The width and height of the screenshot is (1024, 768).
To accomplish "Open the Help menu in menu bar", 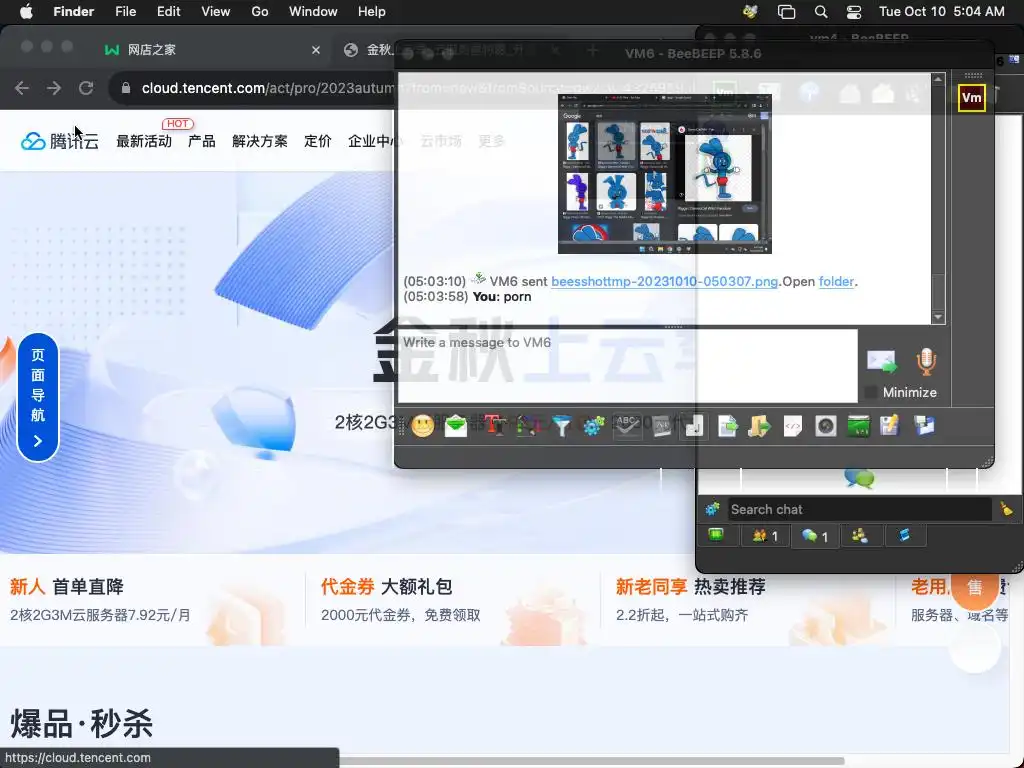I will point(372,12).
